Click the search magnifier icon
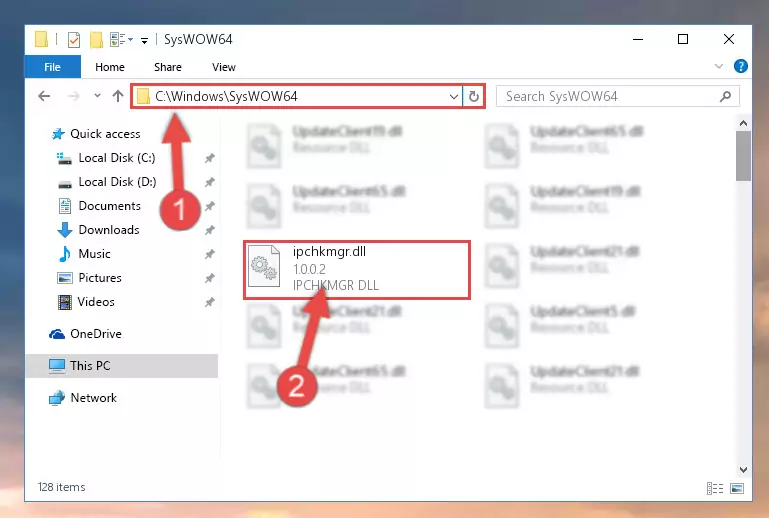769x518 pixels. coord(725,97)
